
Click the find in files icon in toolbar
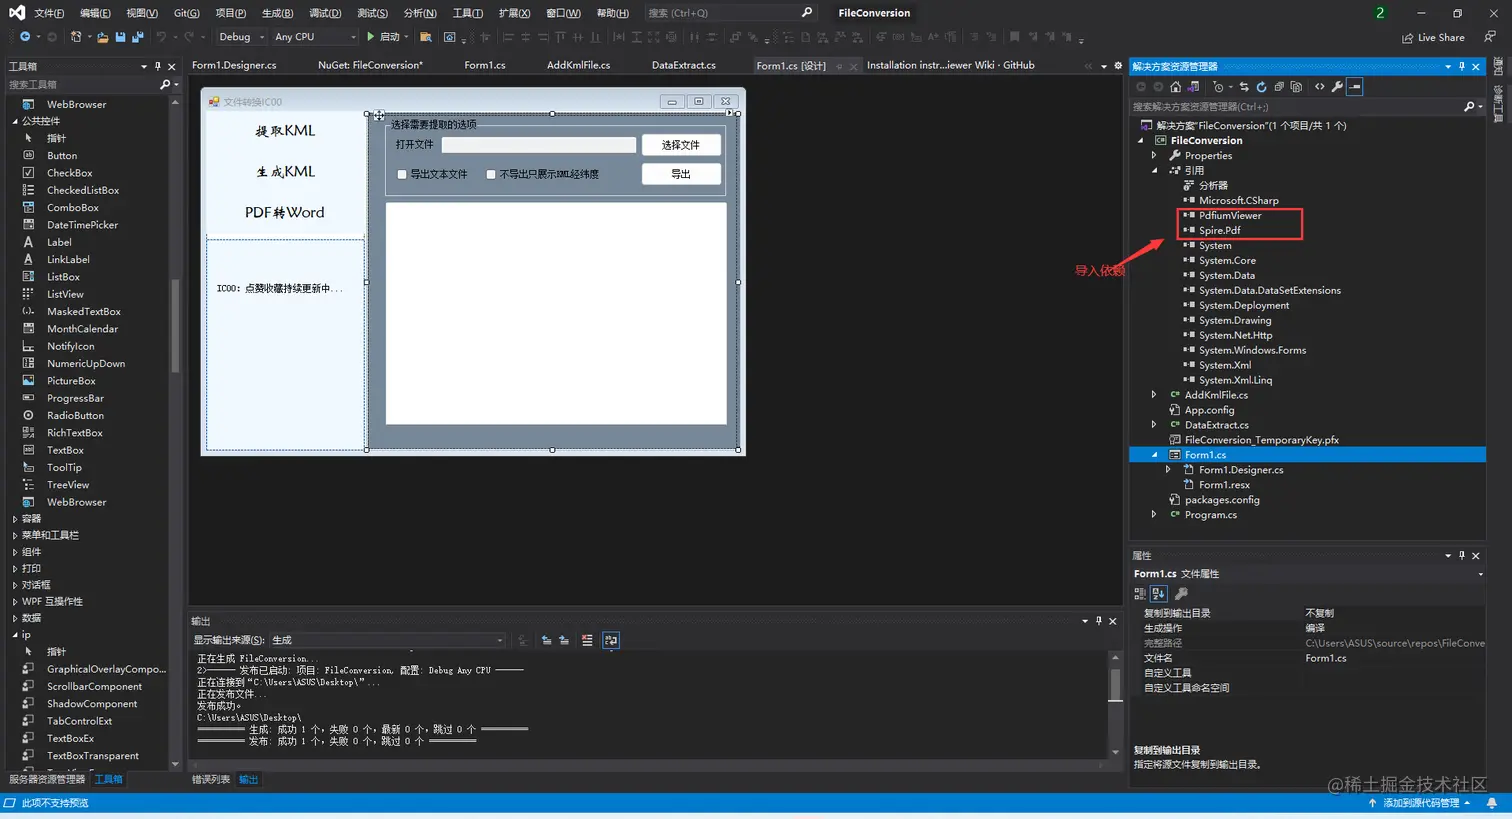(425, 37)
